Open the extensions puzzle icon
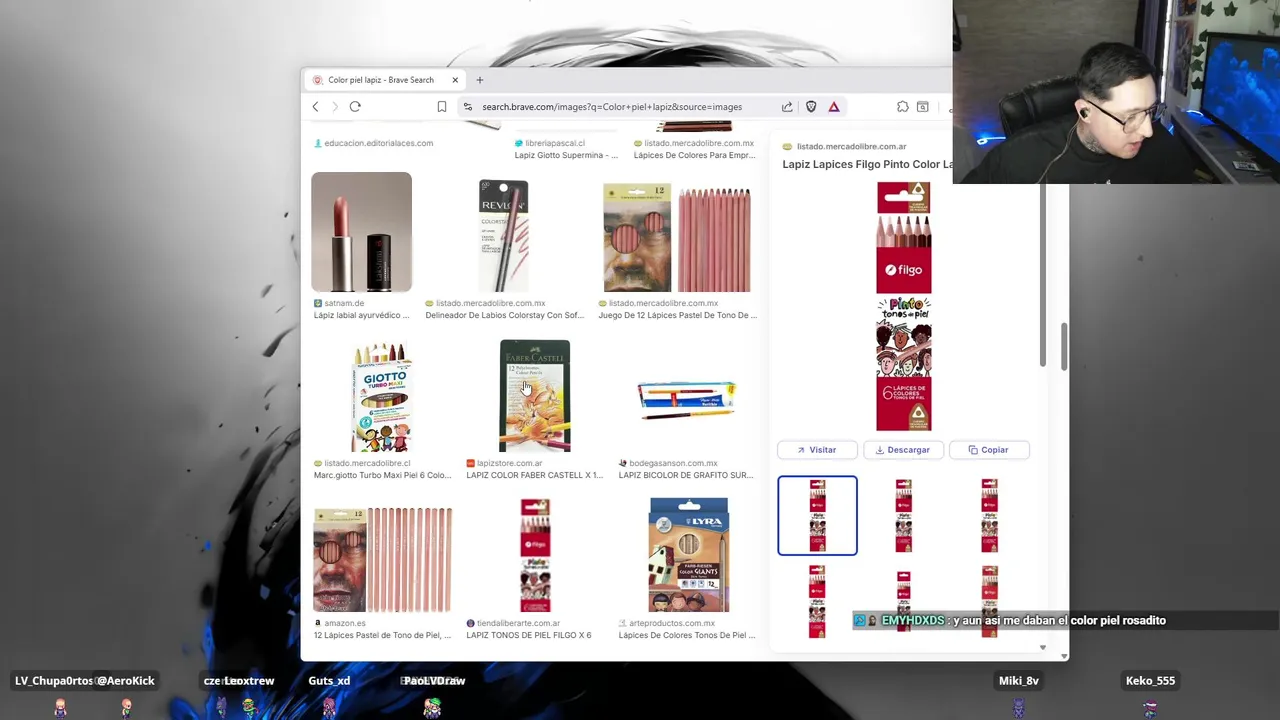The image size is (1280, 720). [x=903, y=107]
